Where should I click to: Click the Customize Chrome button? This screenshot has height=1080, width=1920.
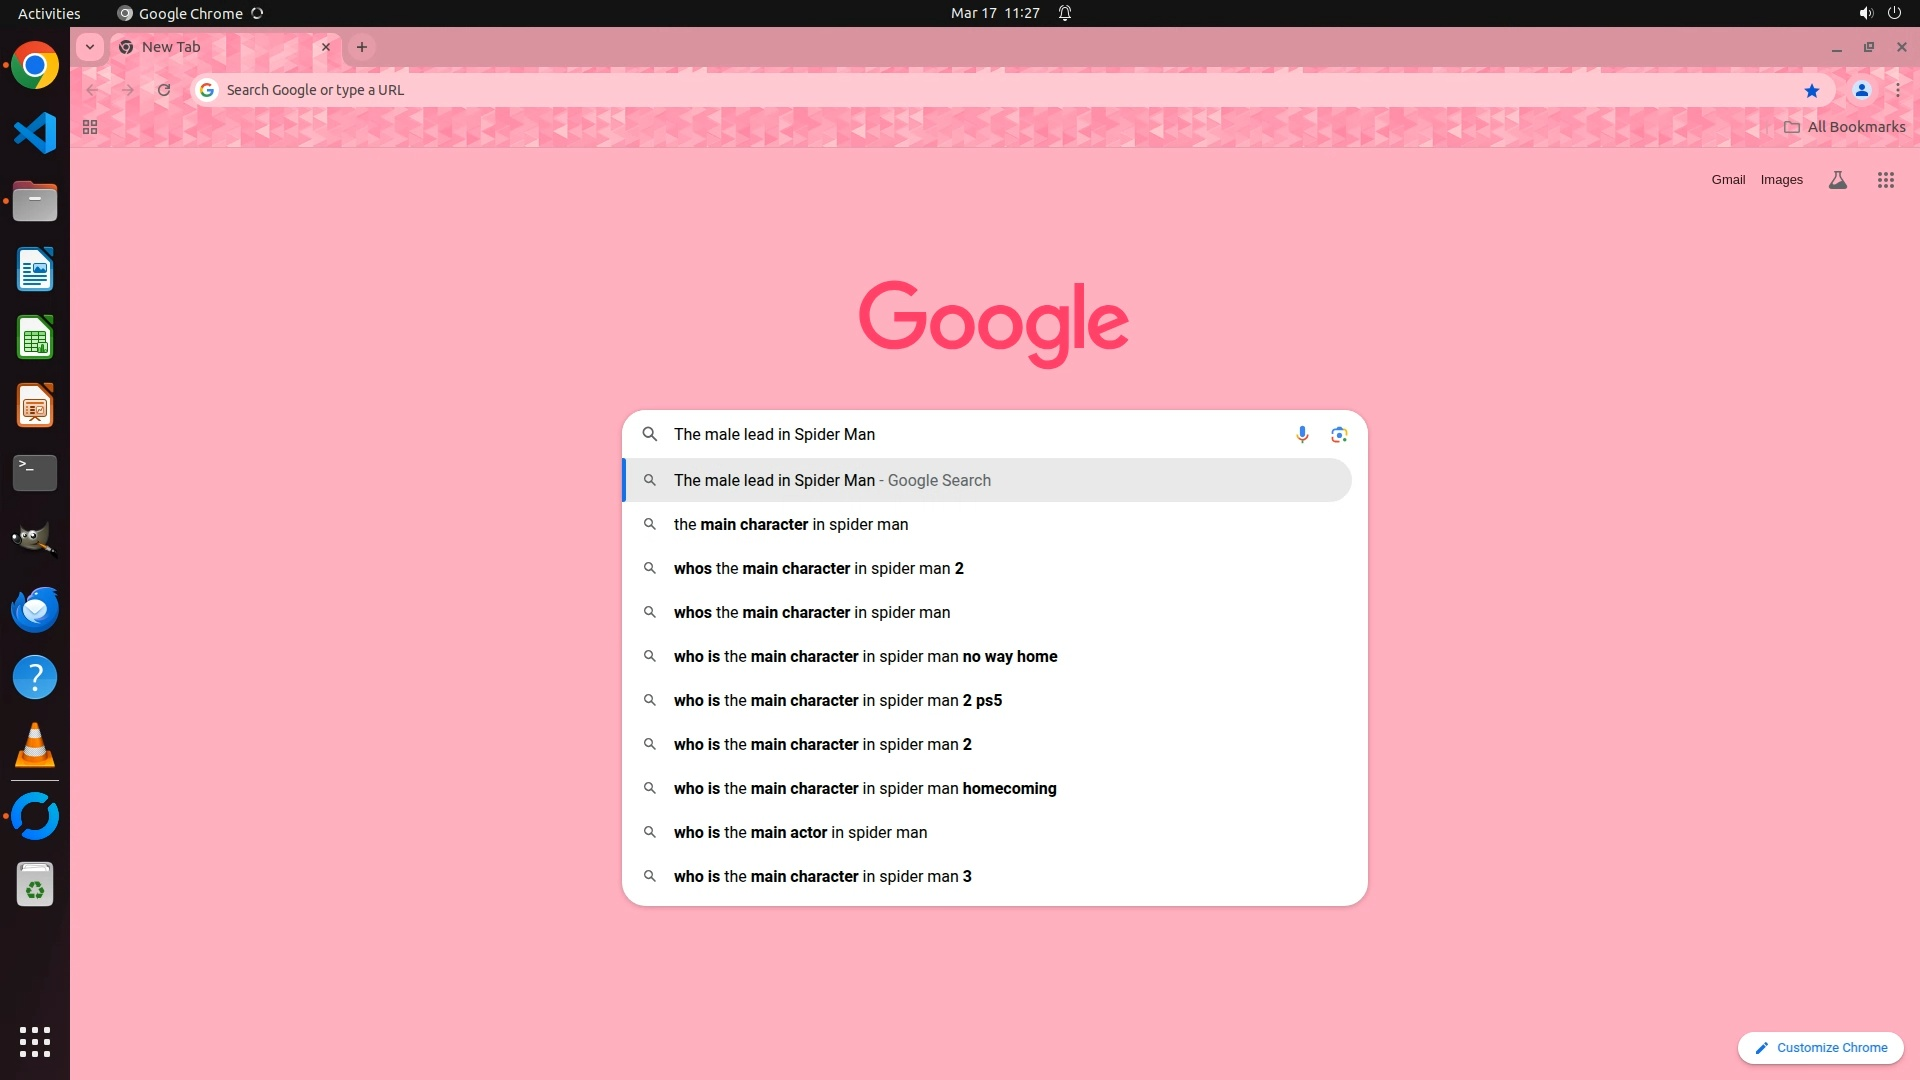tap(1820, 1047)
